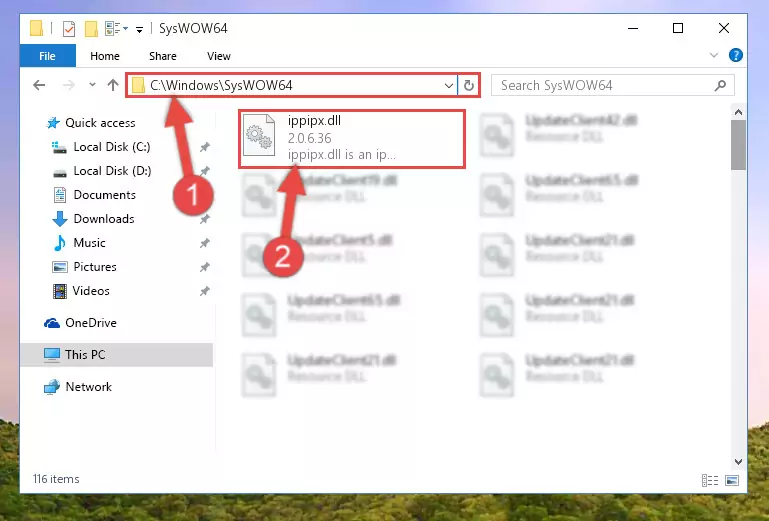Image resolution: width=769 pixels, height=521 pixels.
Task: Click pin icon next to Videos
Action: (205, 291)
